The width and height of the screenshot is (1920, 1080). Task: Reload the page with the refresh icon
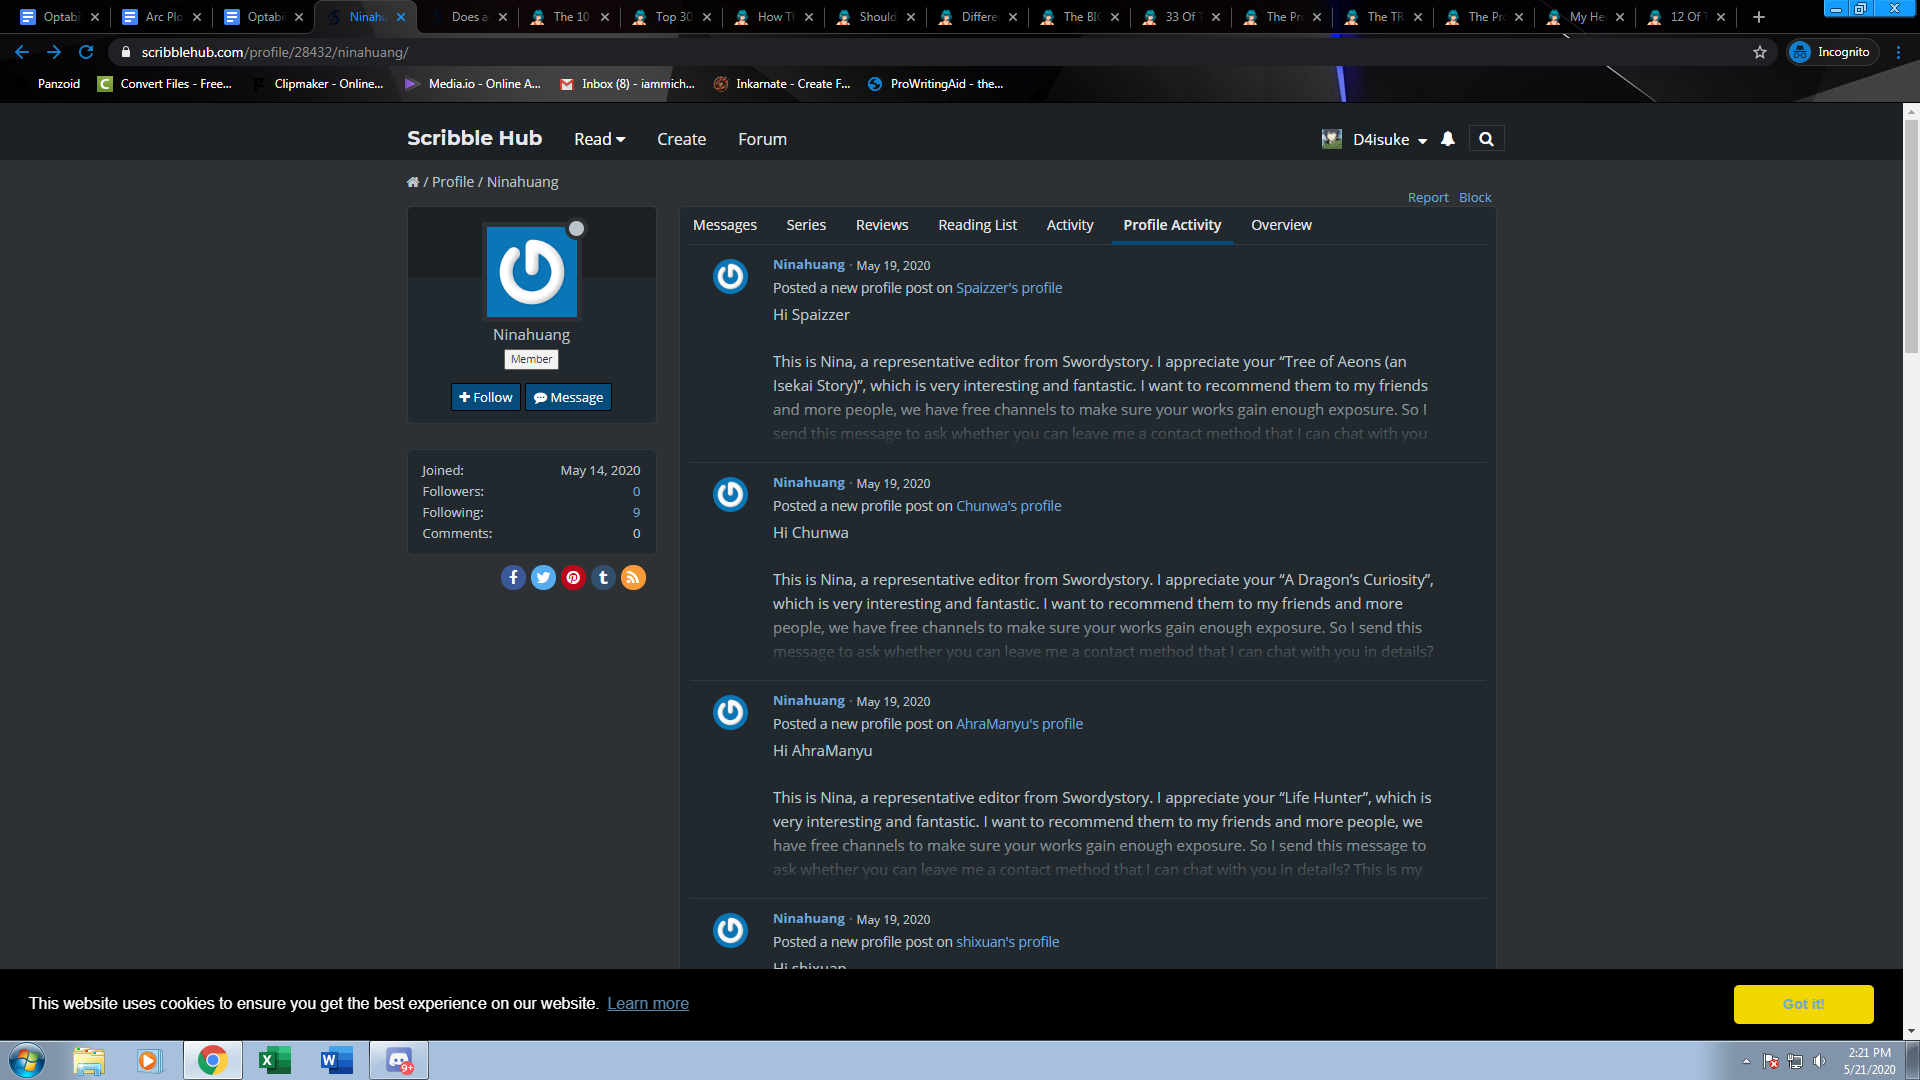(86, 52)
